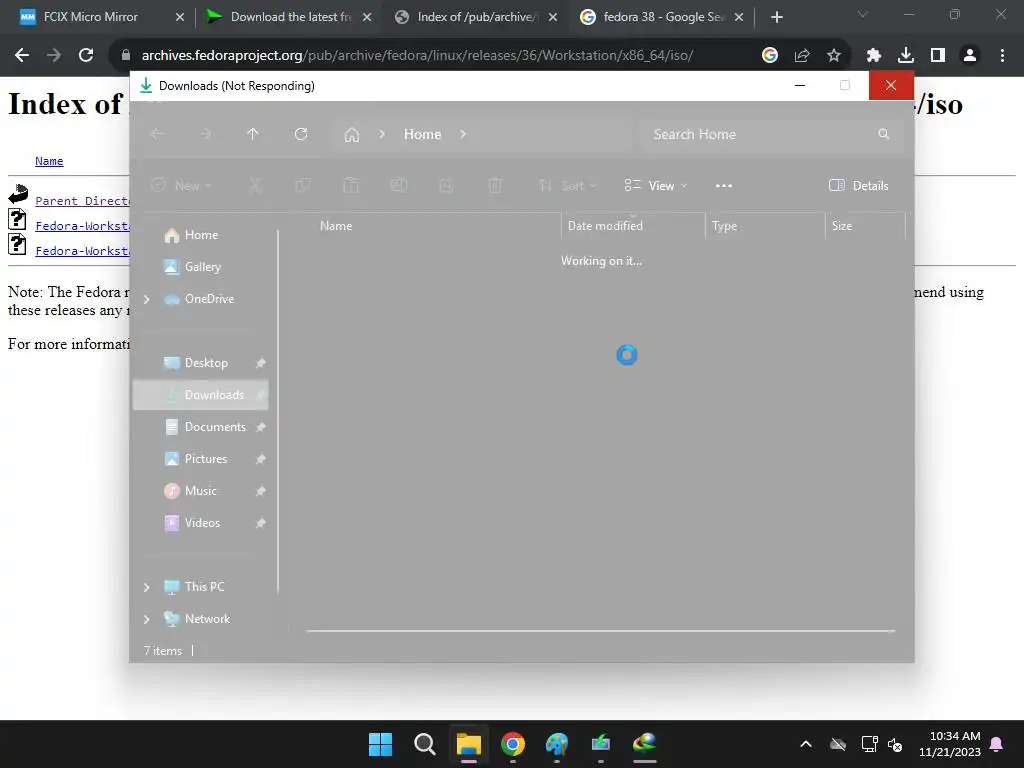Open Chrome downloads tray icon
The height and width of the screenshot is (768, 1024).
coord(905,56)
